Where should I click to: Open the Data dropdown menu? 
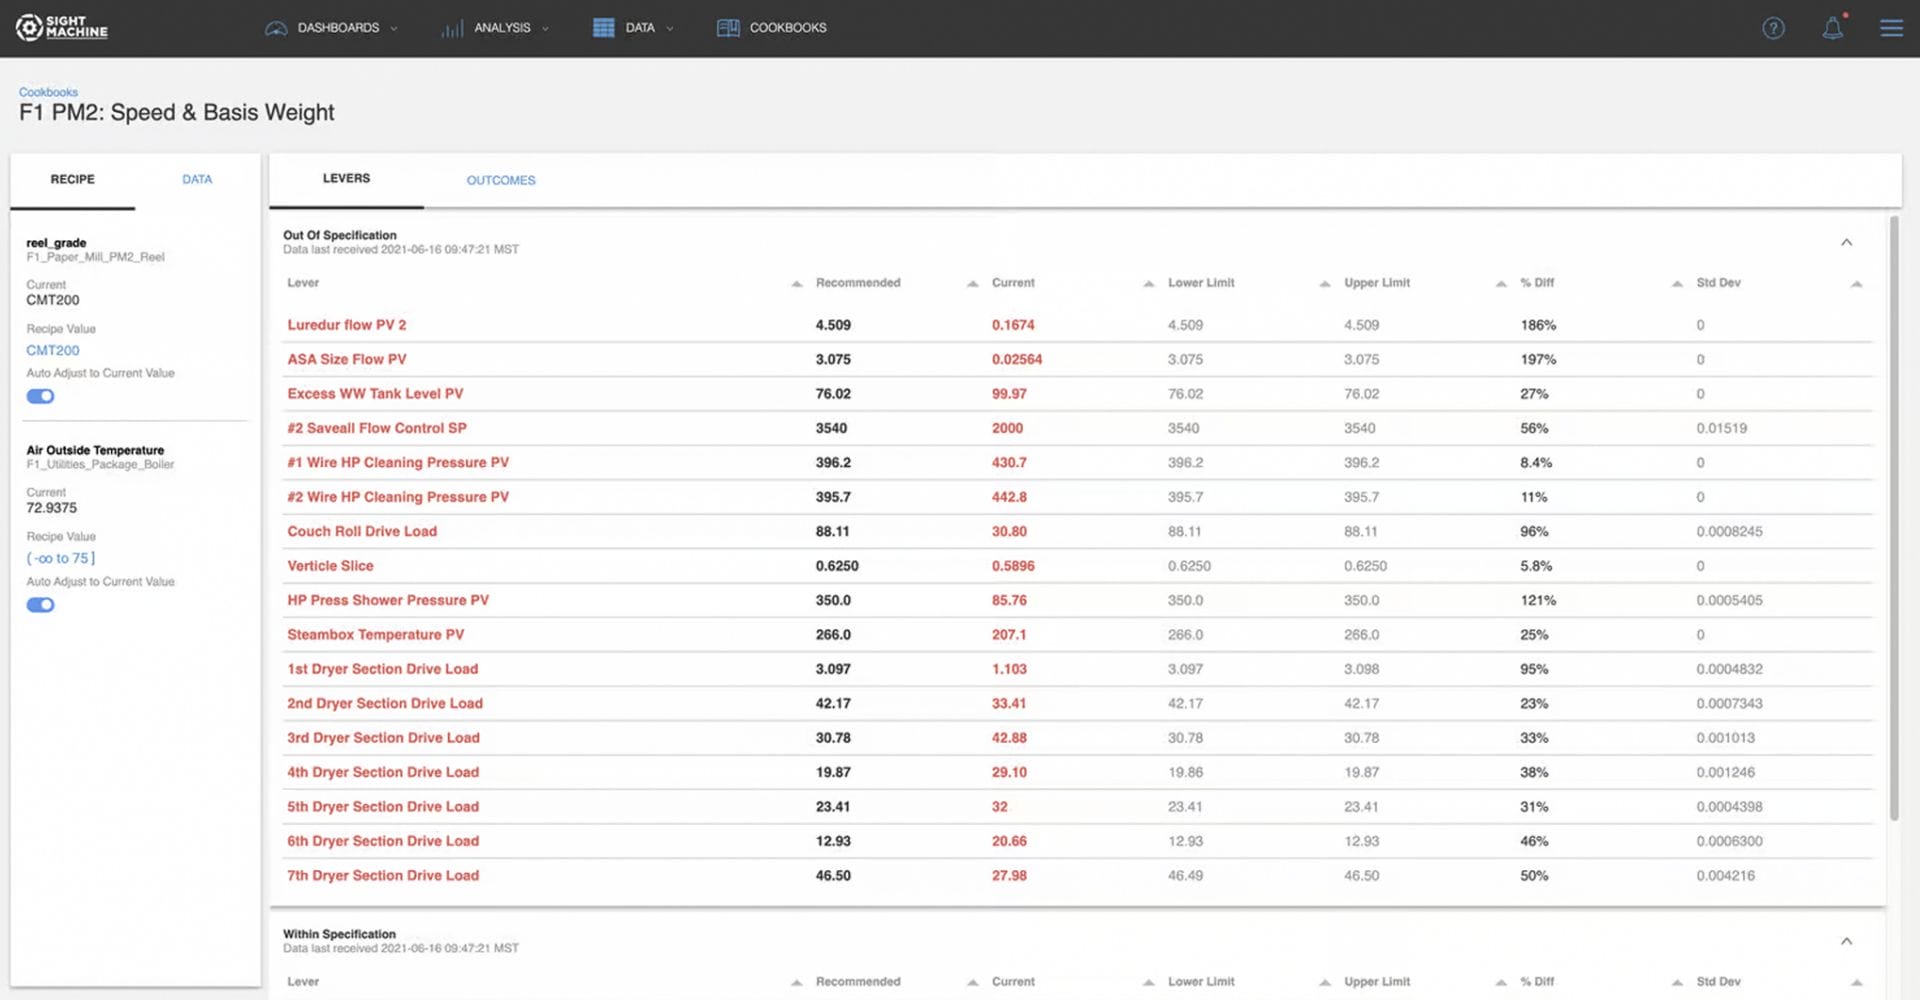[x=633, y=28]
